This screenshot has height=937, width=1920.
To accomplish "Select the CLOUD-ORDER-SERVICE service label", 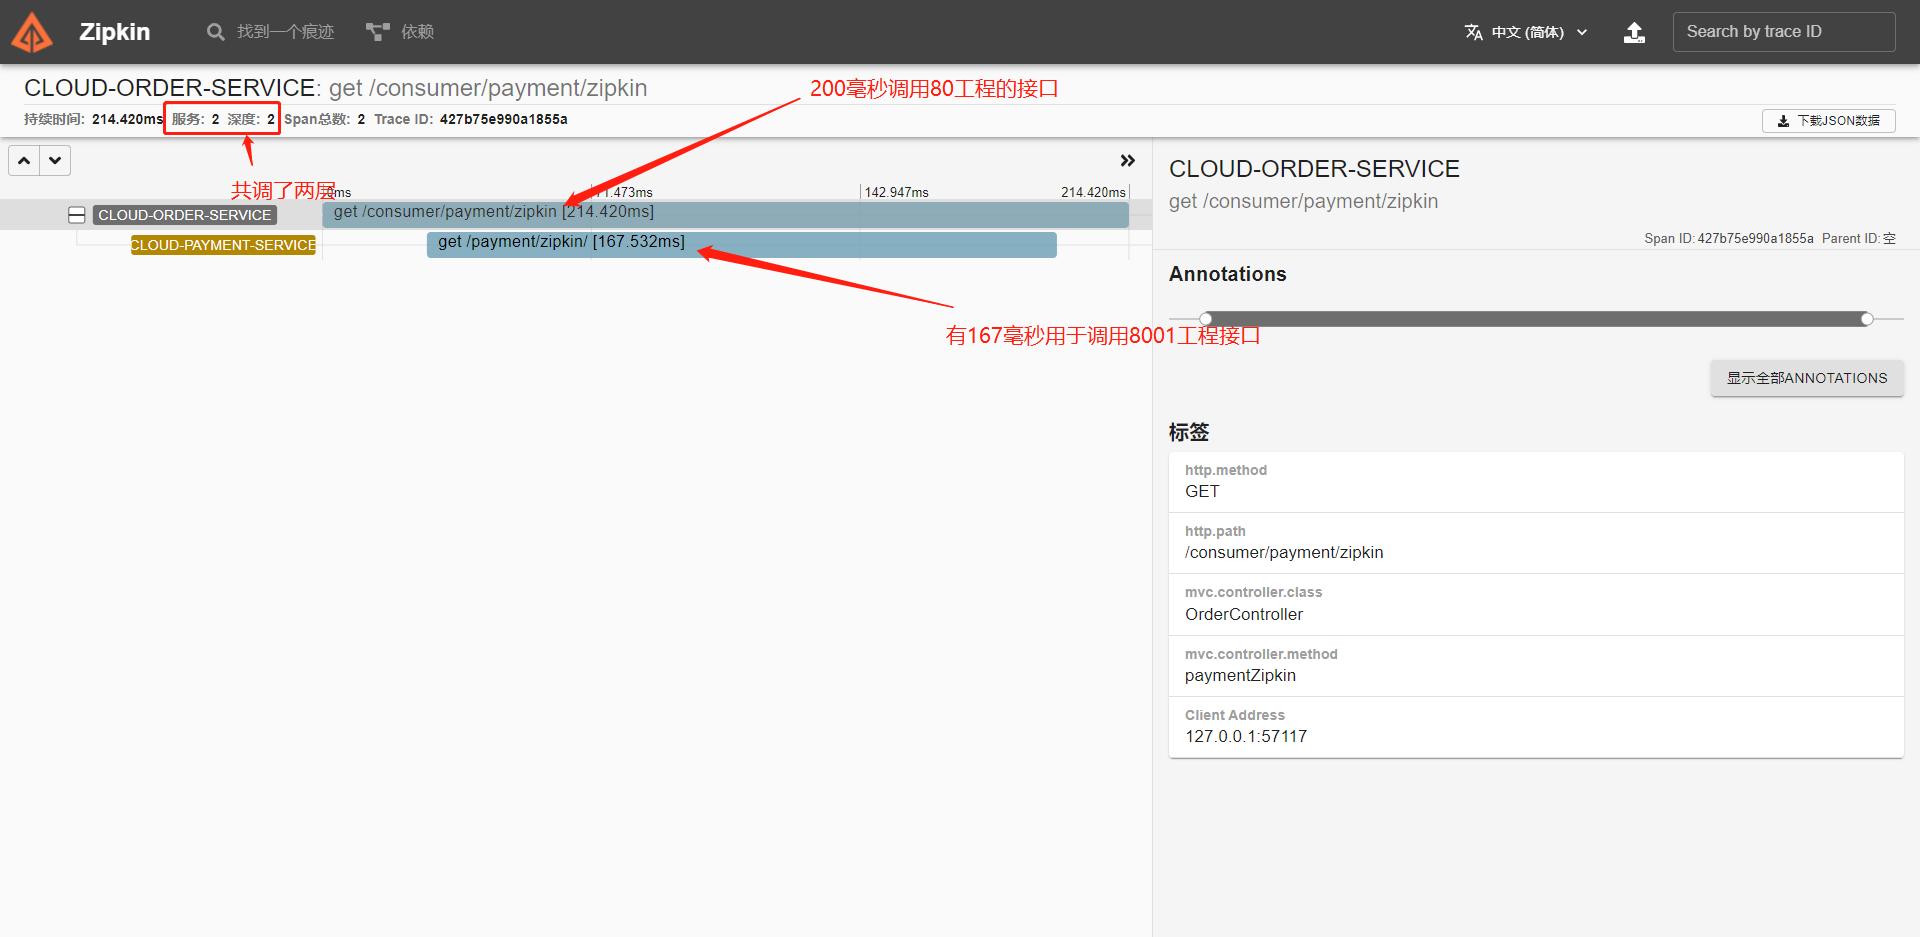I will pyautogui.click(x=185, y=215).
